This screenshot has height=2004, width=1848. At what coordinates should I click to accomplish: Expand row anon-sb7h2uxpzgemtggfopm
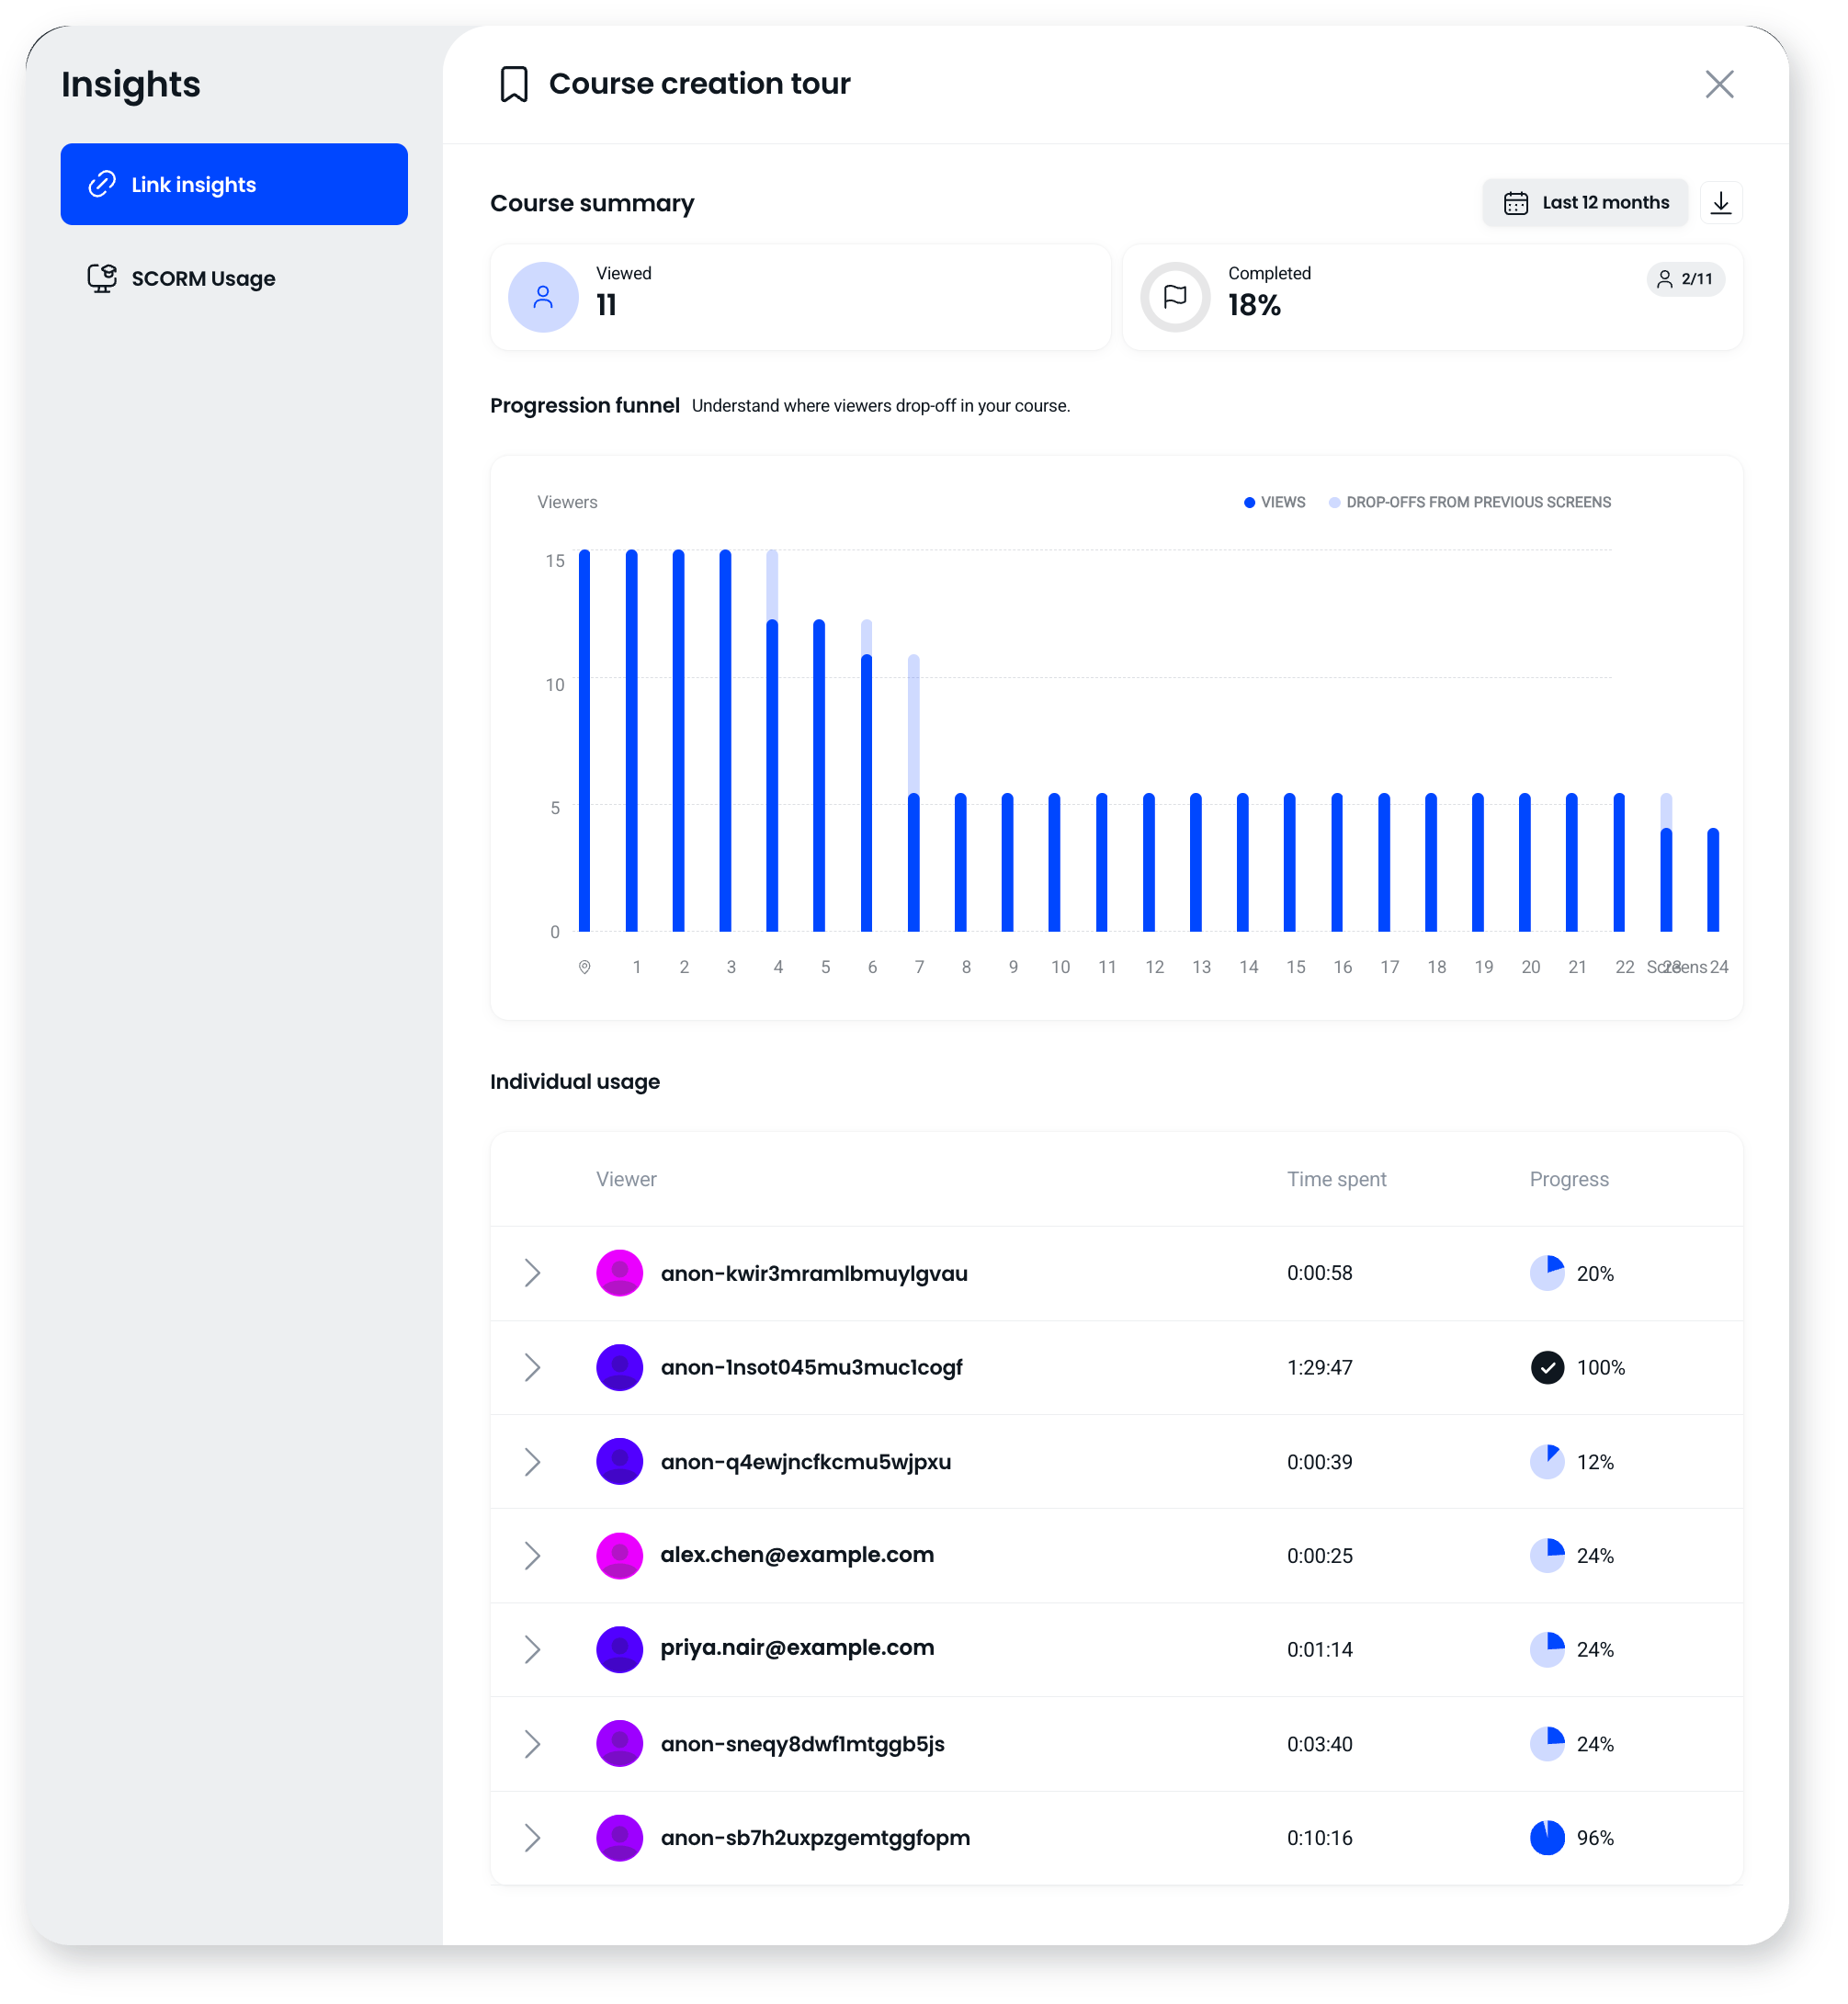coord(532,1838)
